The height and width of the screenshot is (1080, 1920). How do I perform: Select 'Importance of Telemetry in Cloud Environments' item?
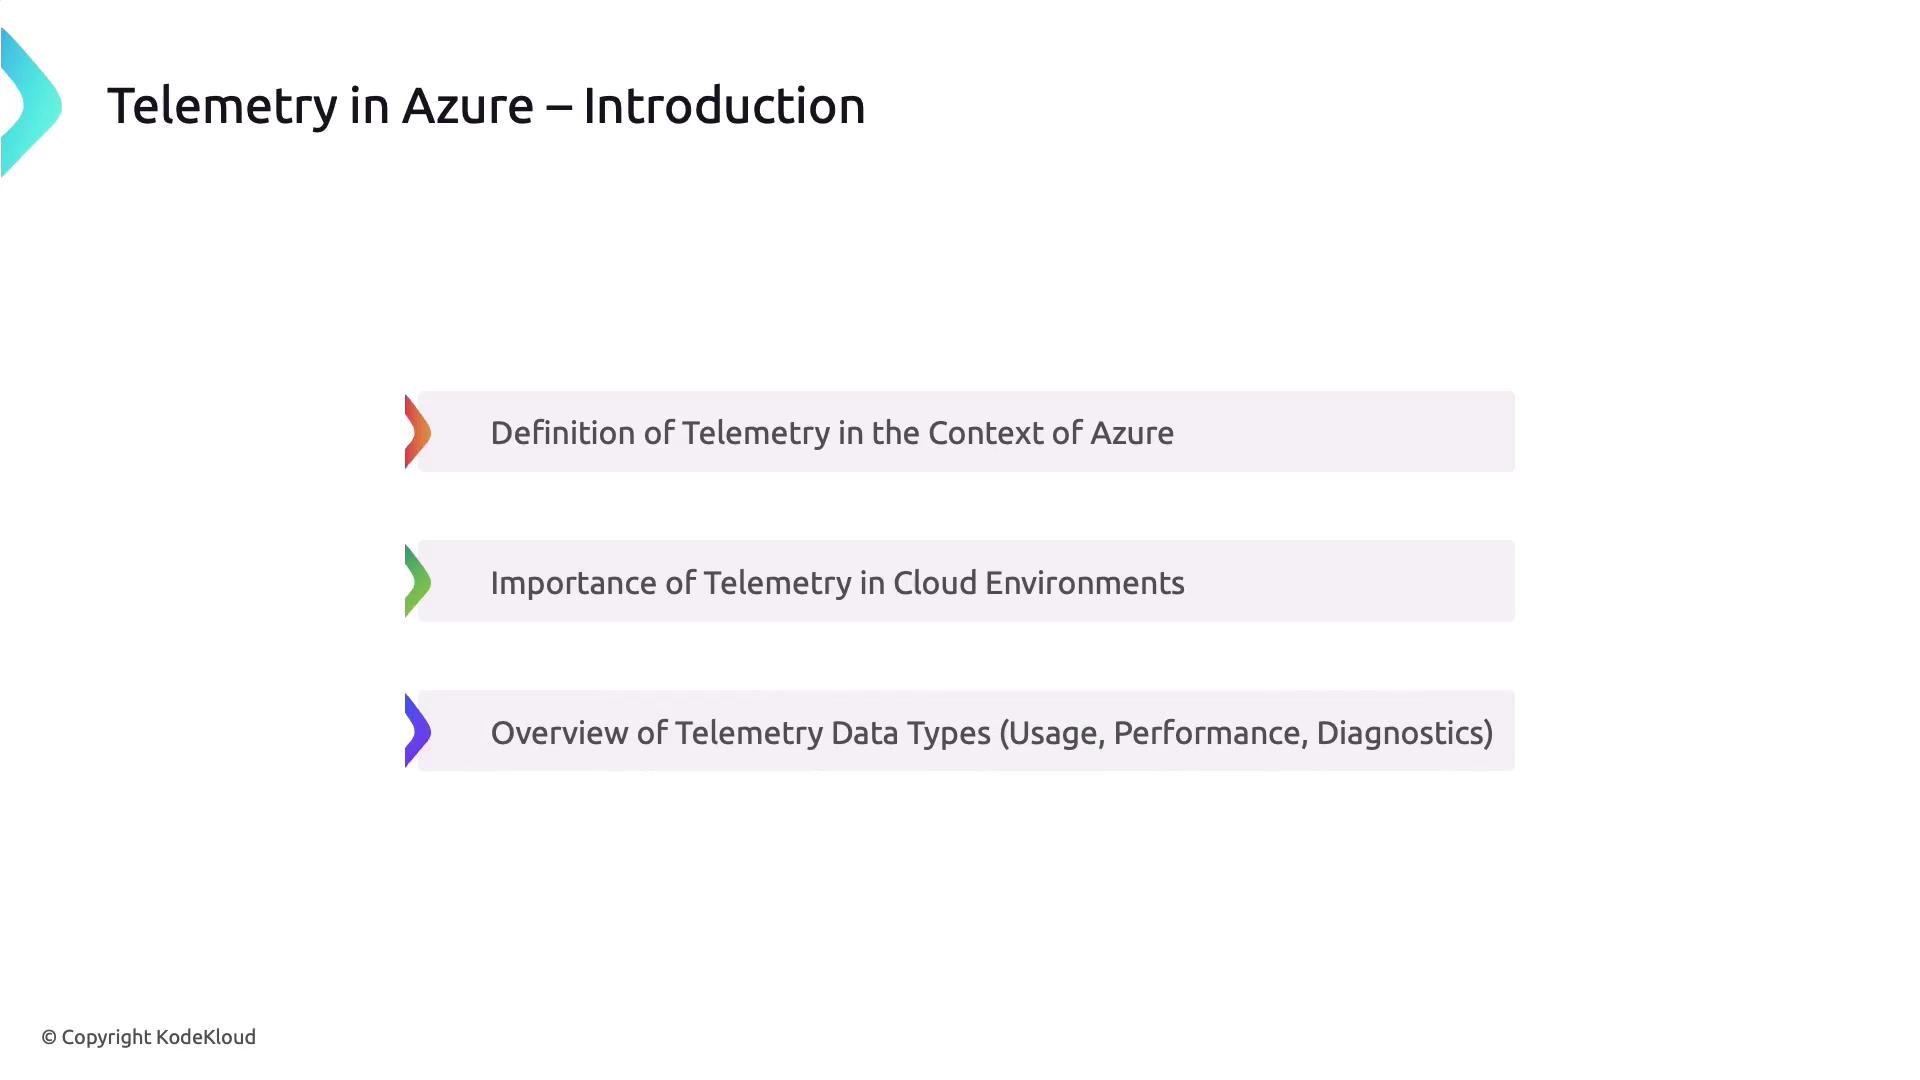pyautogui.click(x=837, y=583)
